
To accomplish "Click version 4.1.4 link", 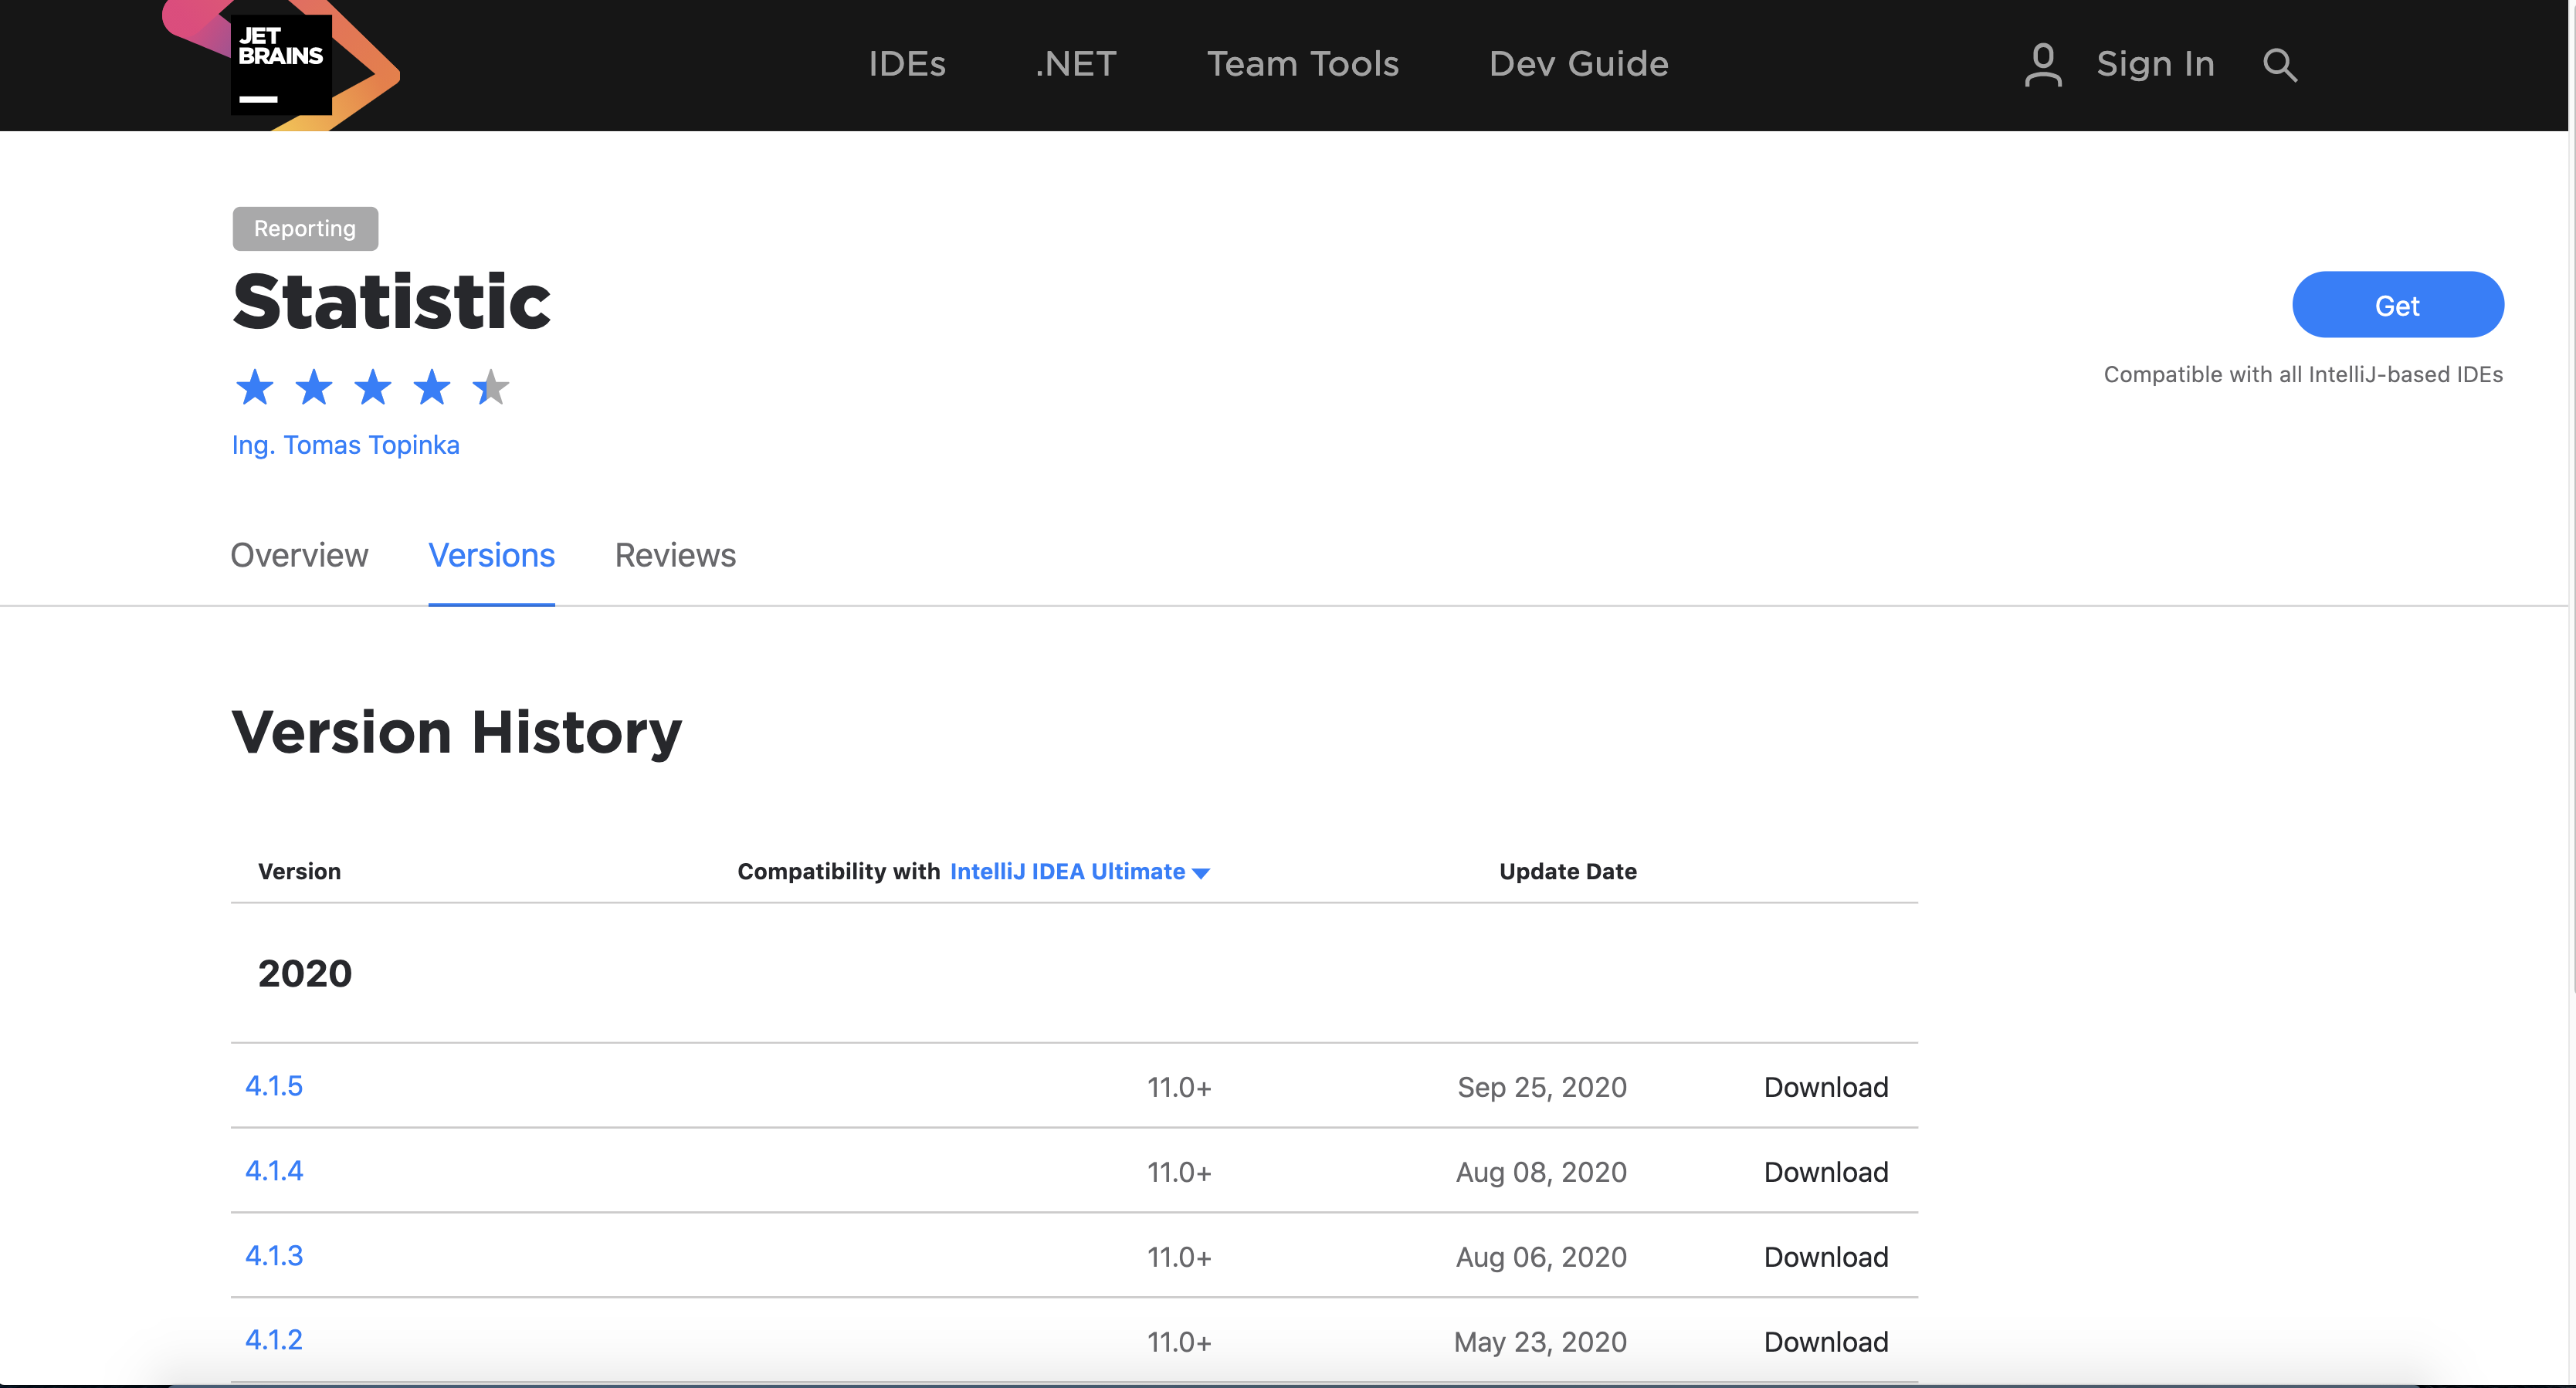I will tap(272, 1171).
